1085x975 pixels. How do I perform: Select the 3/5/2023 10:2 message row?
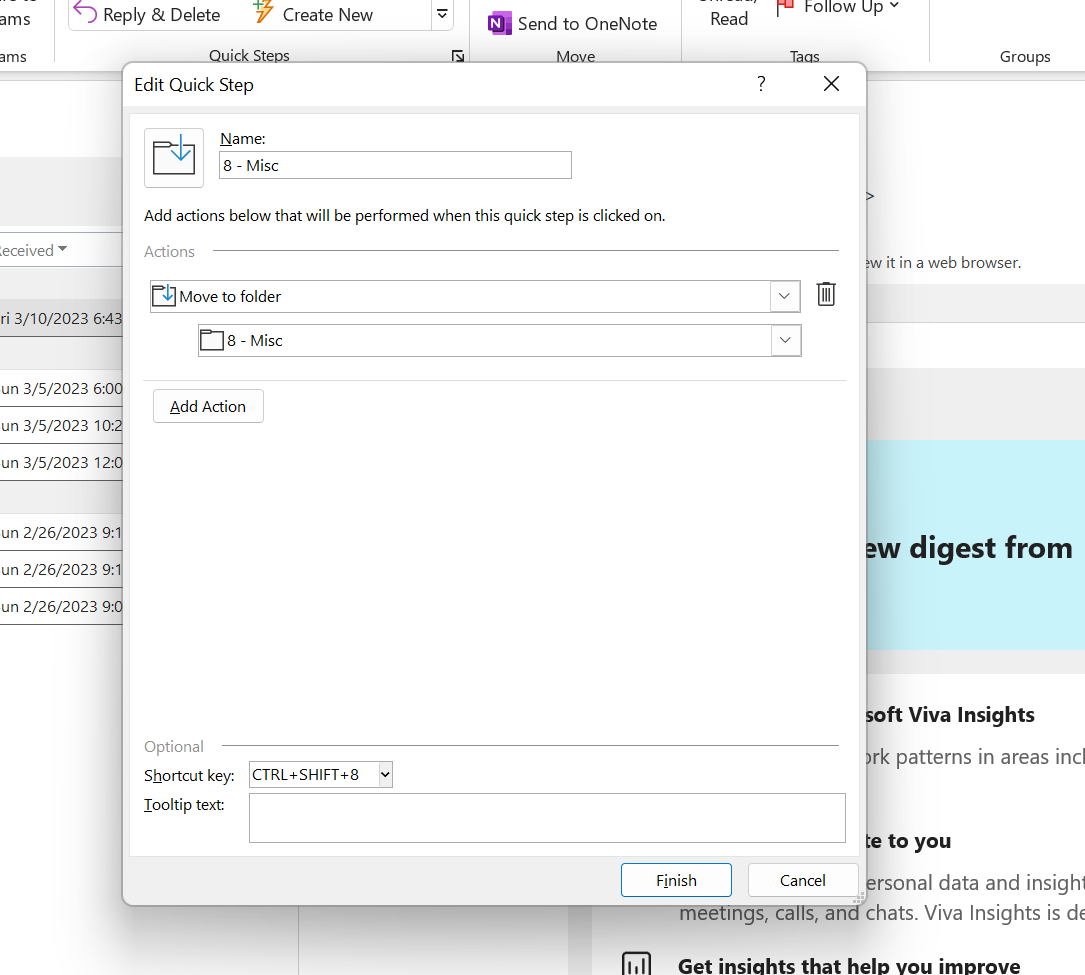click(x=61, y=426)
